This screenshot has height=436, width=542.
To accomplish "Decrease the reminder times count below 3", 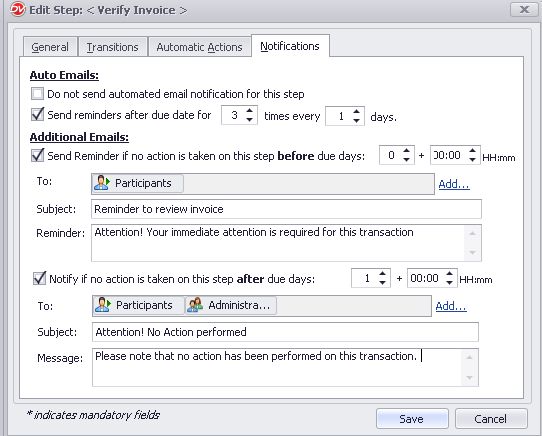I will (249, 120).
